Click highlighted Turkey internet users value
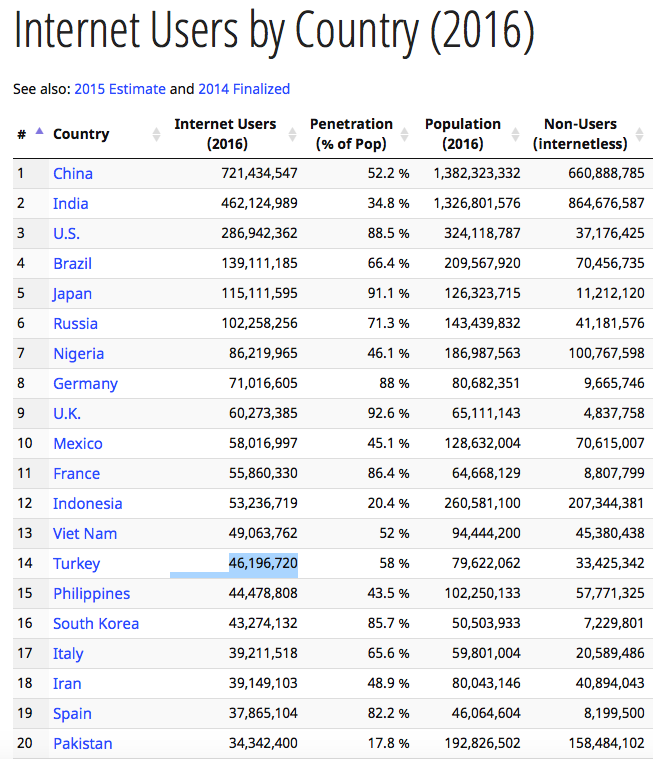The image size is (653, 759). coord(263,563)
